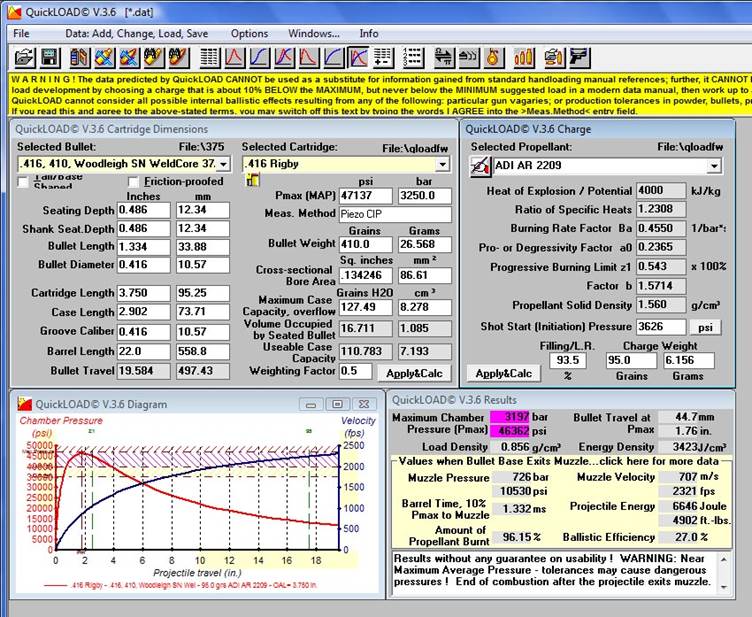Click the Burning Rate Factor value 0.4550
Screen dimensions: 752x617
coord(661,229)
